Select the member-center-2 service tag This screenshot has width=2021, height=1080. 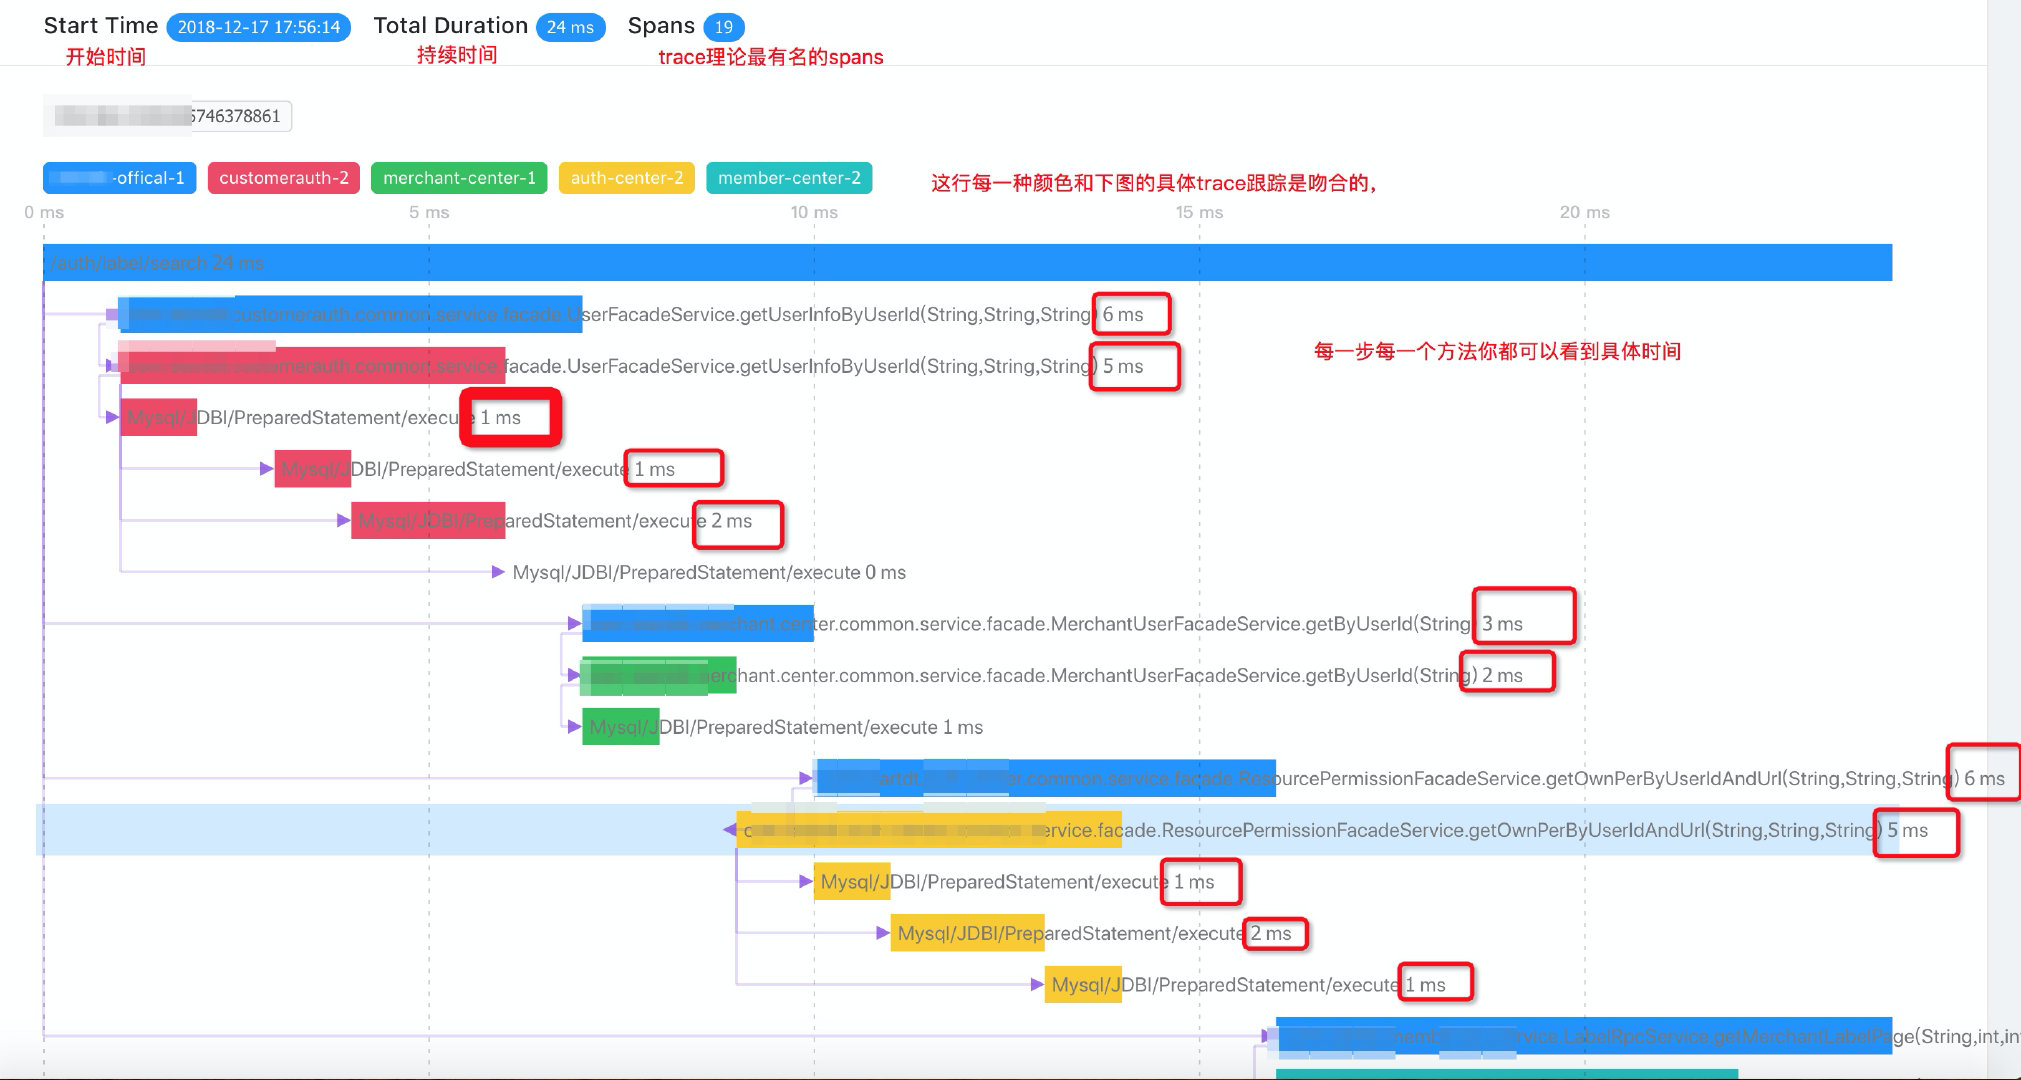(x=789, y=178)
